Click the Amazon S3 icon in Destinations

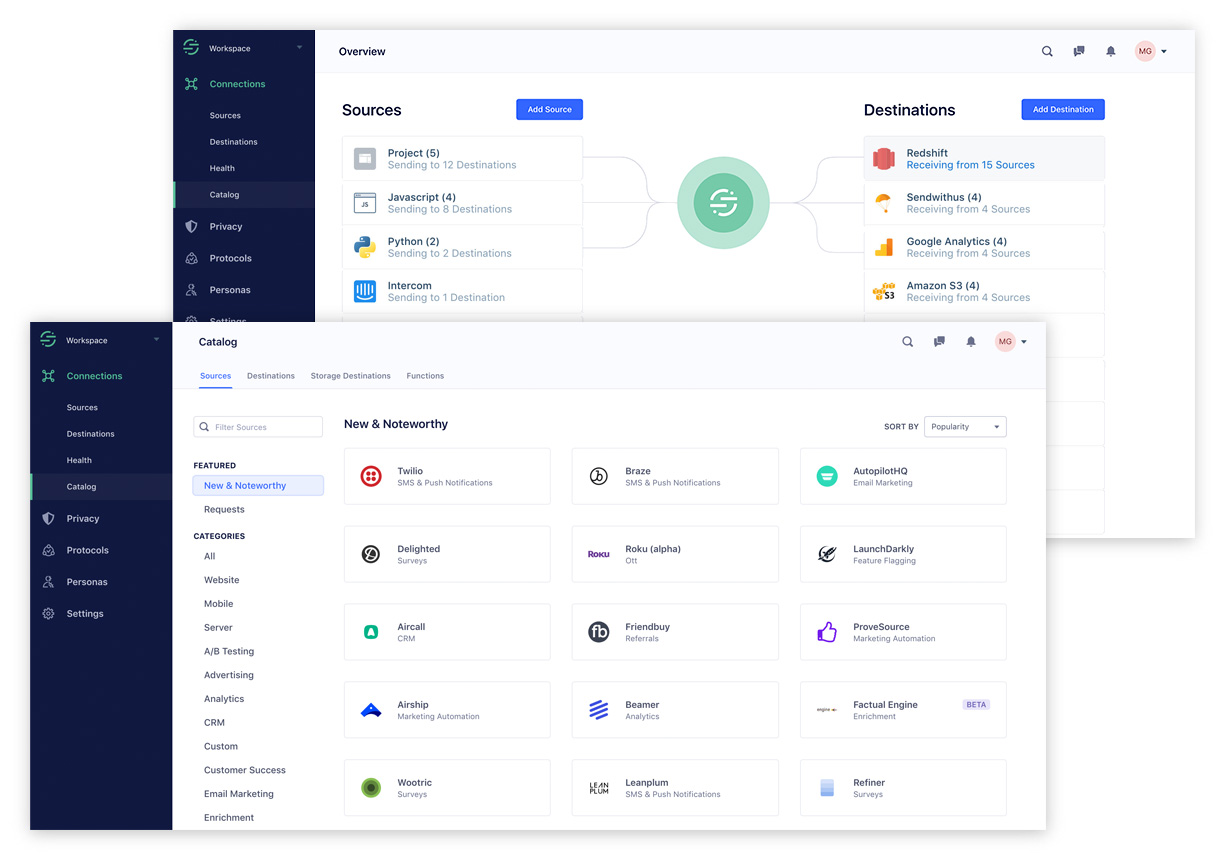883,291
